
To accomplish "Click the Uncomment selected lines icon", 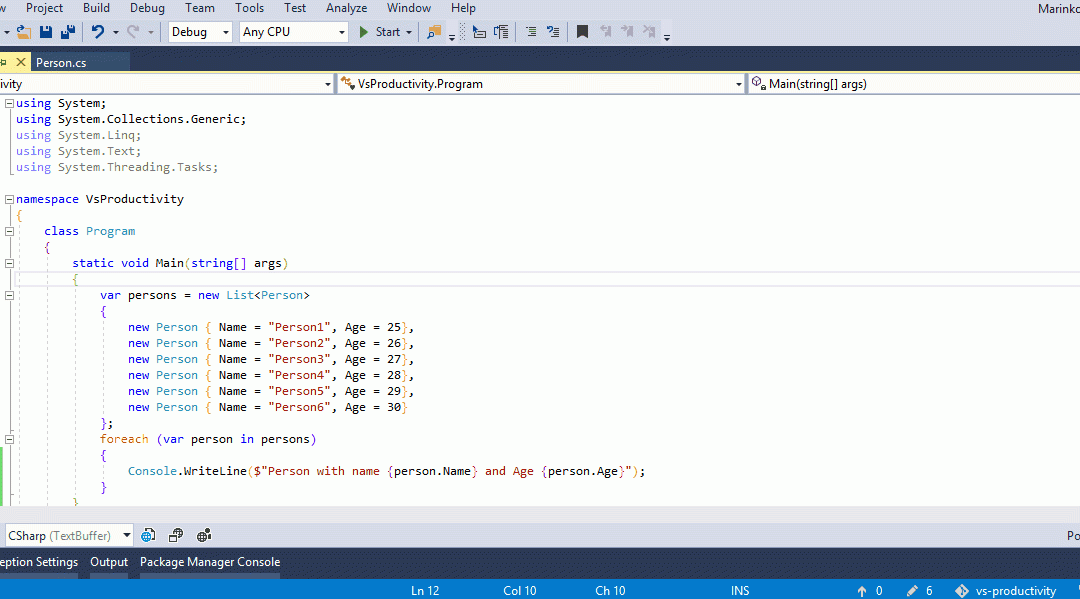I will pyautogui.click(x=553, y=32).
